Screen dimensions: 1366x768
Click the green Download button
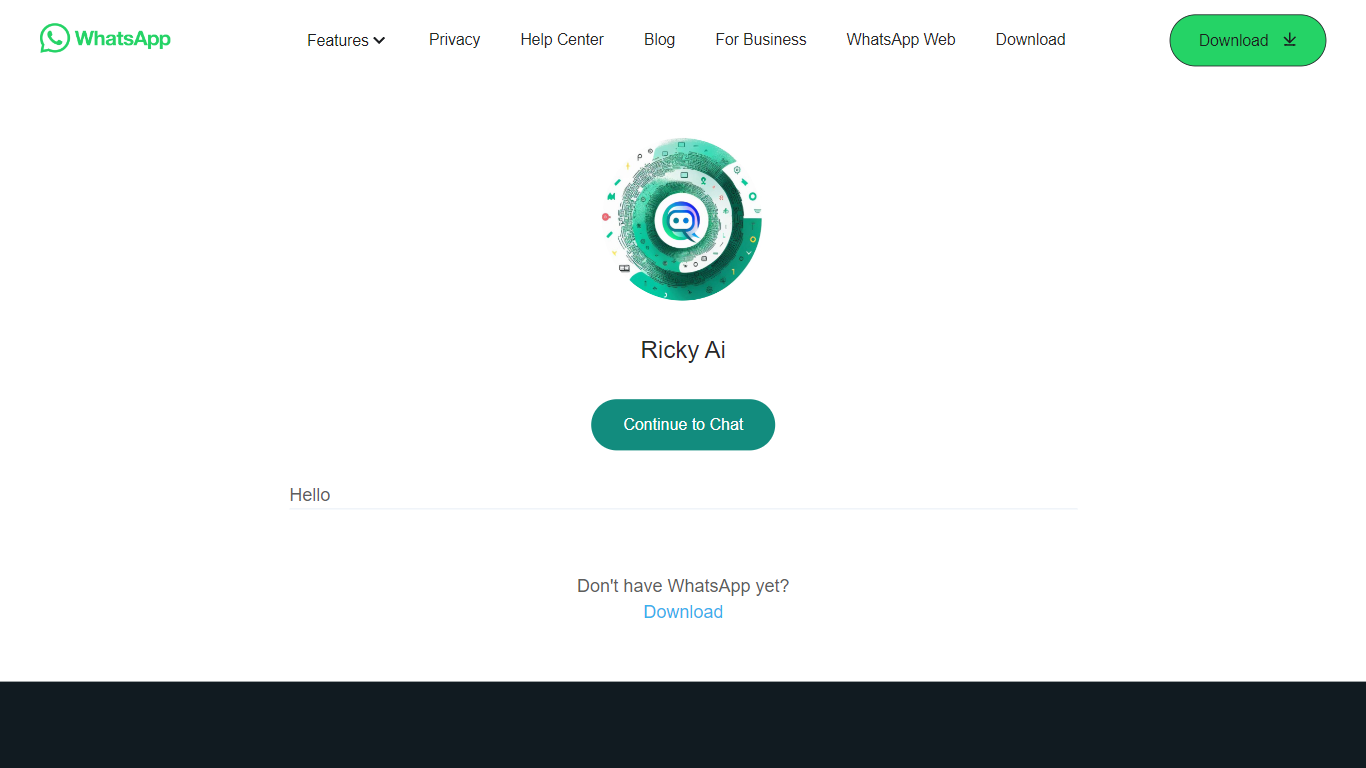pos(1248,40)
